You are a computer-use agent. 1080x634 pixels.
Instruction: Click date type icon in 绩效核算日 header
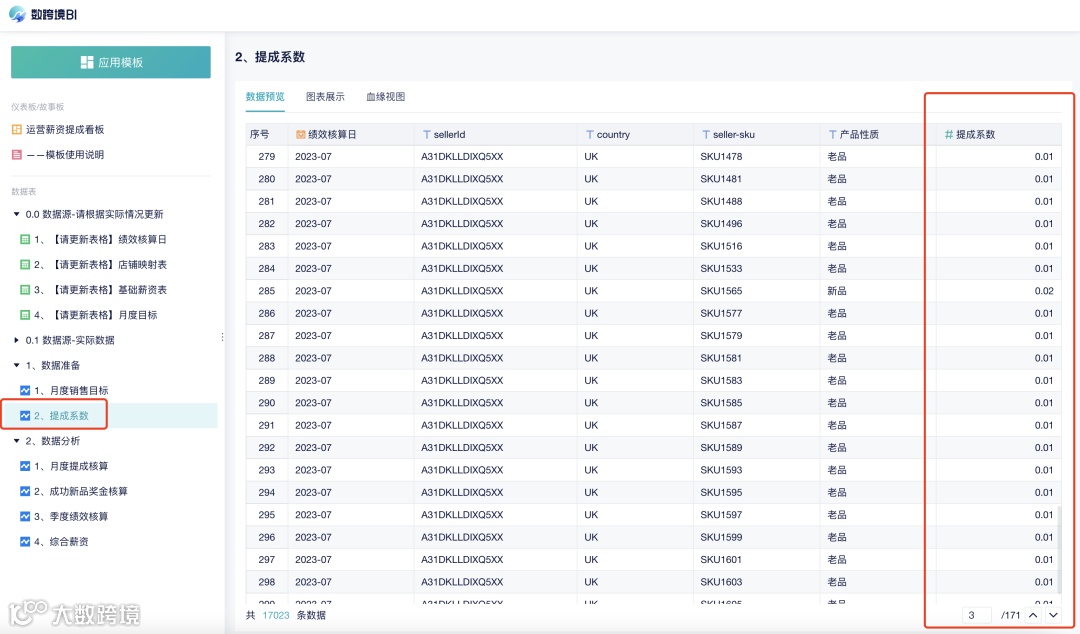pos(300,134)
